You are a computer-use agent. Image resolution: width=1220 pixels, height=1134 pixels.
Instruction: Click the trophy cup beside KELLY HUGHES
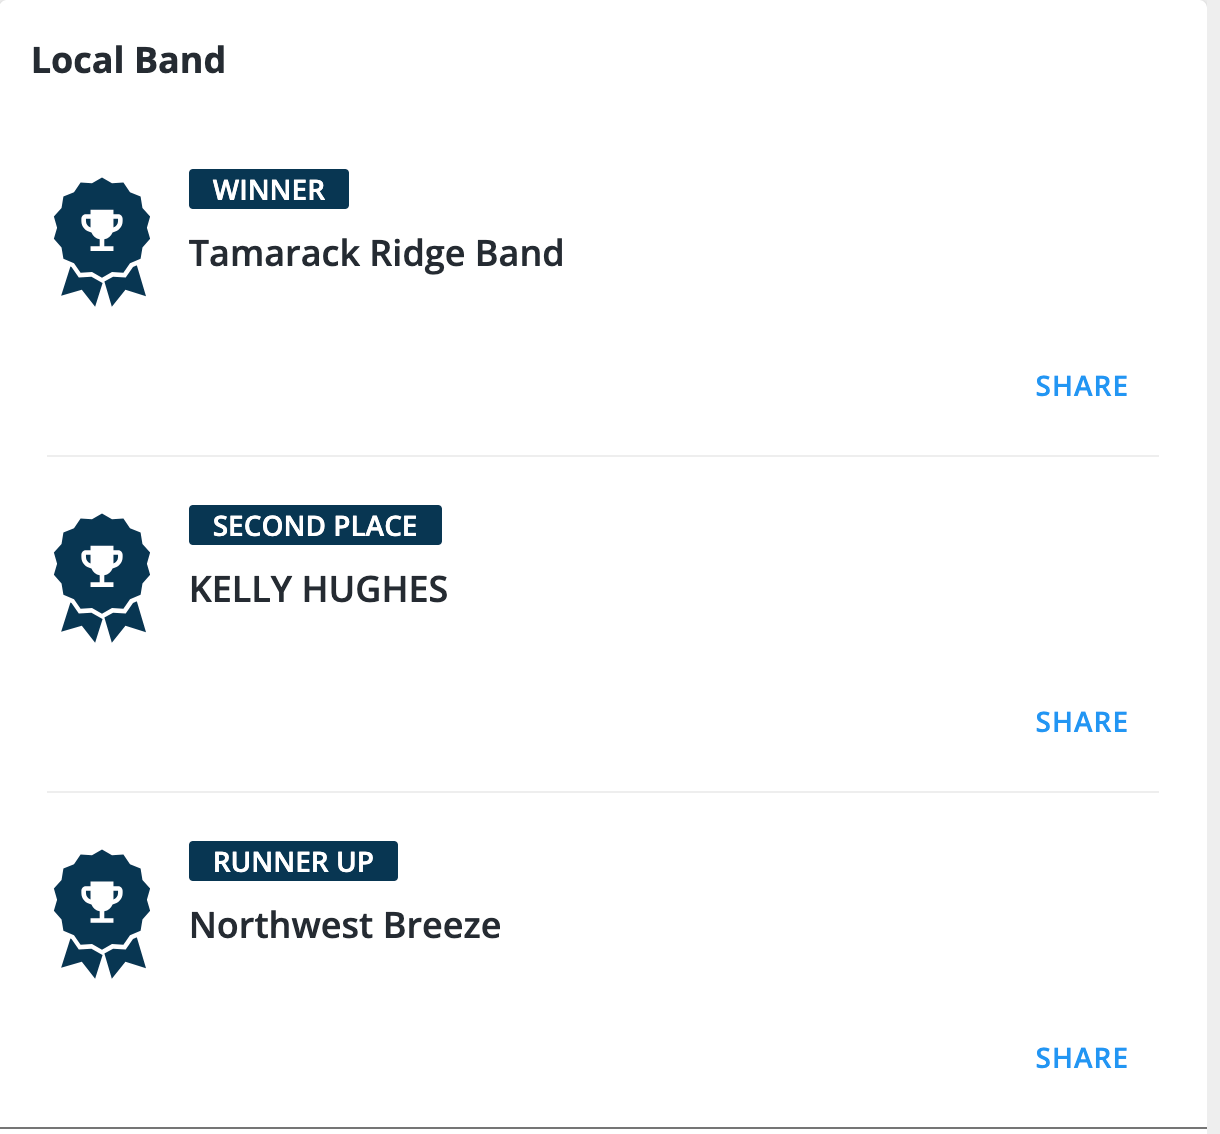pos(102,566)
